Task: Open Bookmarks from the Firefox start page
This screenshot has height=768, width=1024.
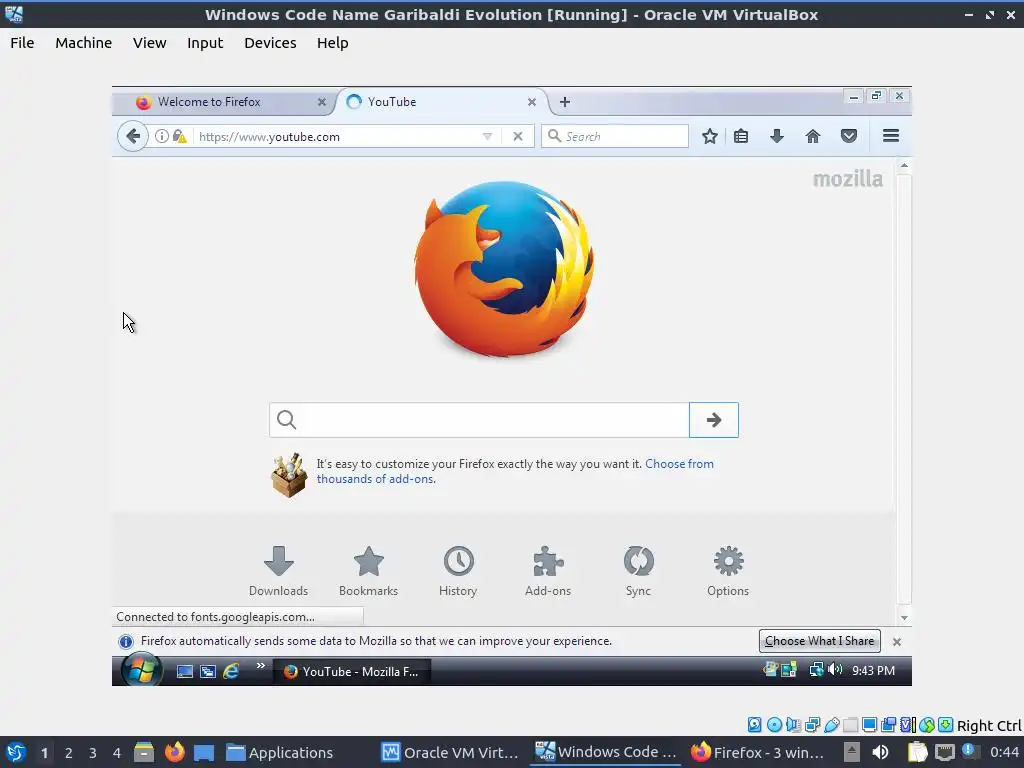Action: [368, 571]
